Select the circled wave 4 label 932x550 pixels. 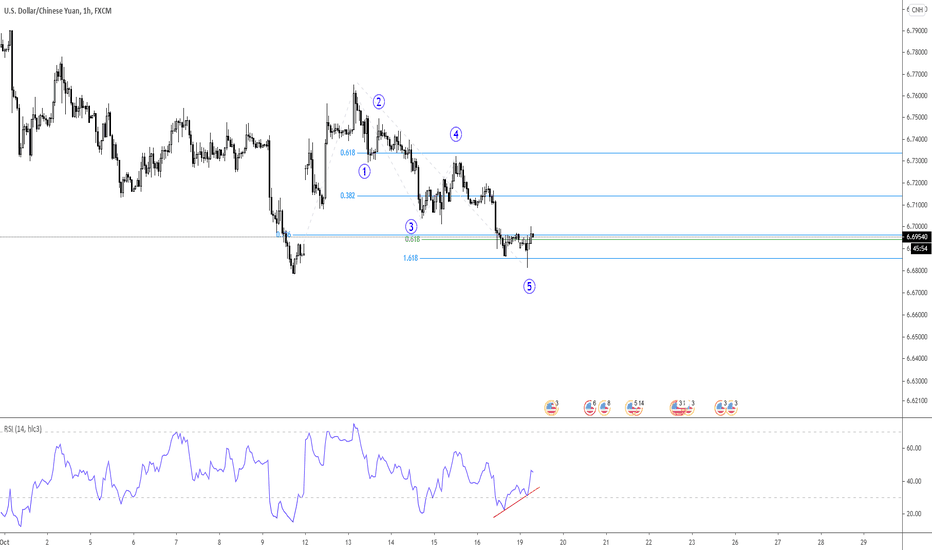(456, 134)
